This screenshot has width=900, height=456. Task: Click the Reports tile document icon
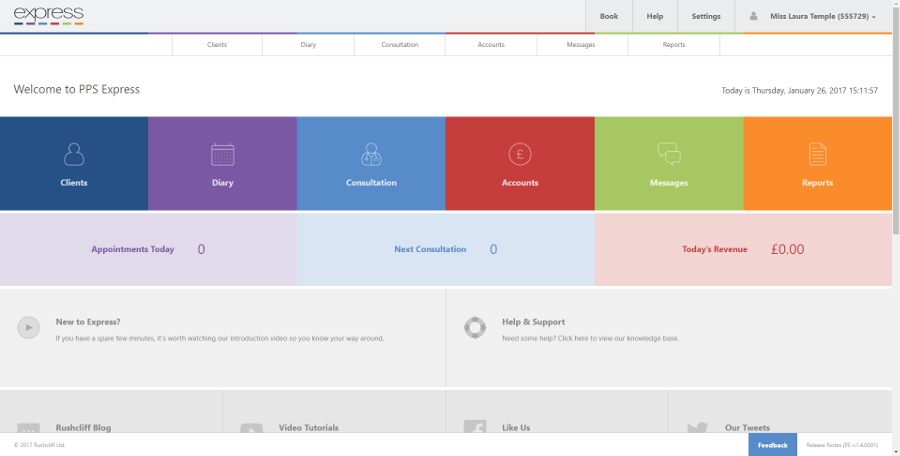(818, 154)
